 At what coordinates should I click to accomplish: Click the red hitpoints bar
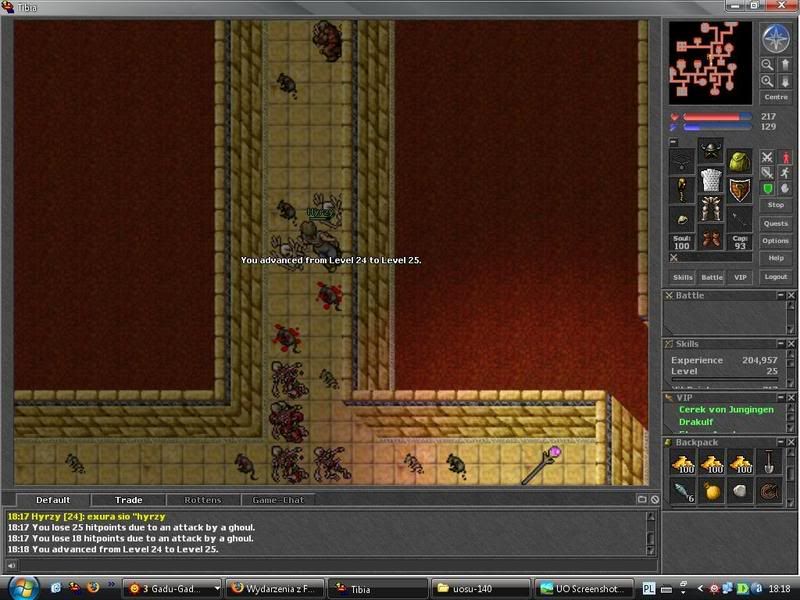pyautogui.click(x=717, y=117)
